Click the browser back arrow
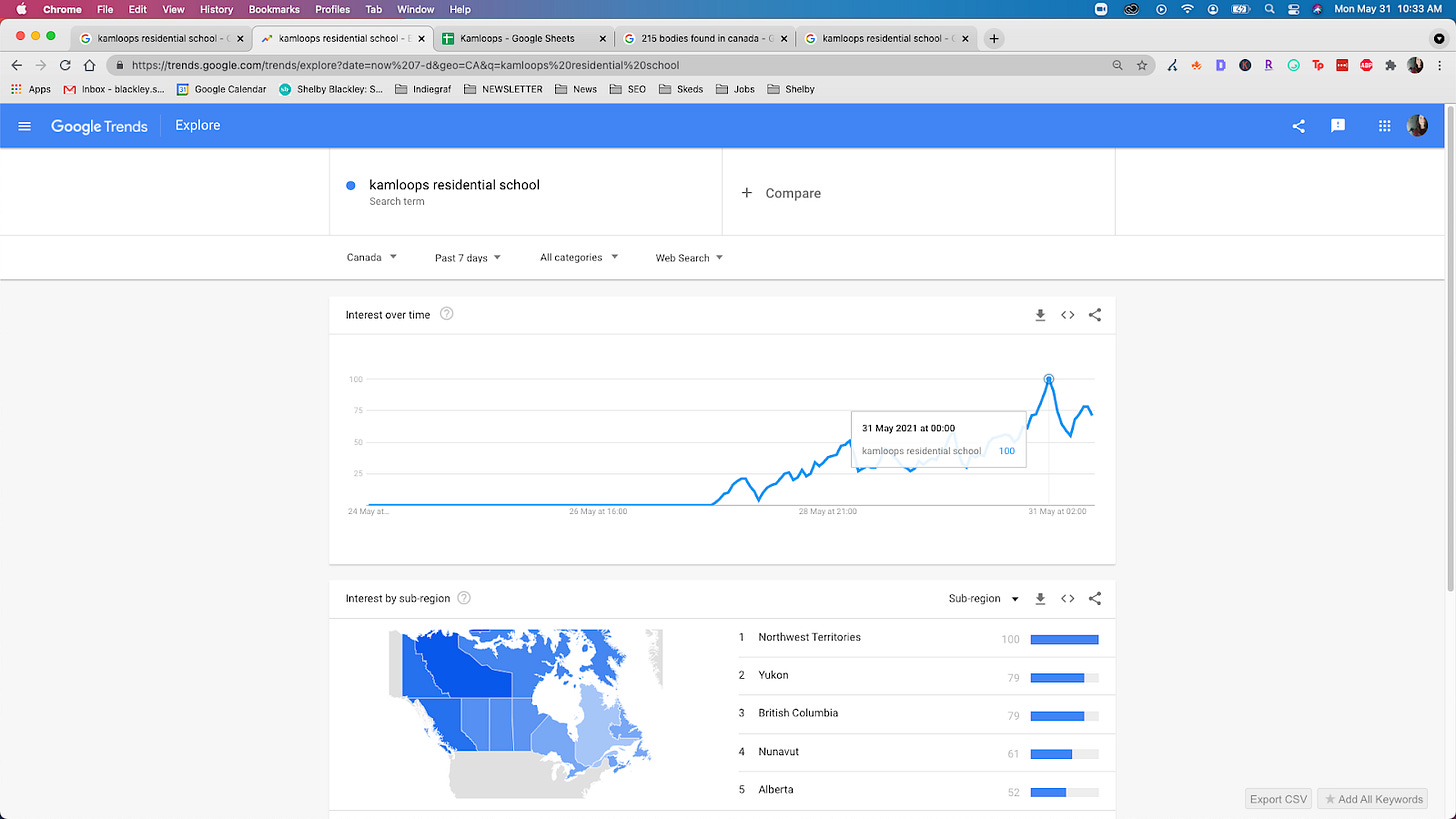Viewport: 1456px width, 819px height. tap(17, 65)
